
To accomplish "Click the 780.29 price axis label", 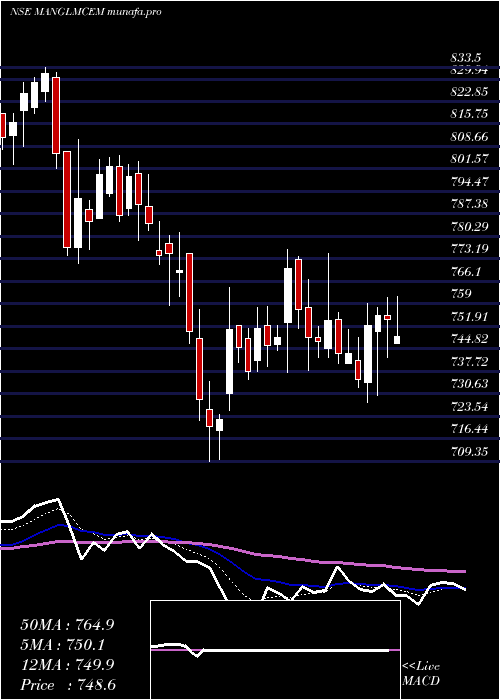I will point(469,227).
